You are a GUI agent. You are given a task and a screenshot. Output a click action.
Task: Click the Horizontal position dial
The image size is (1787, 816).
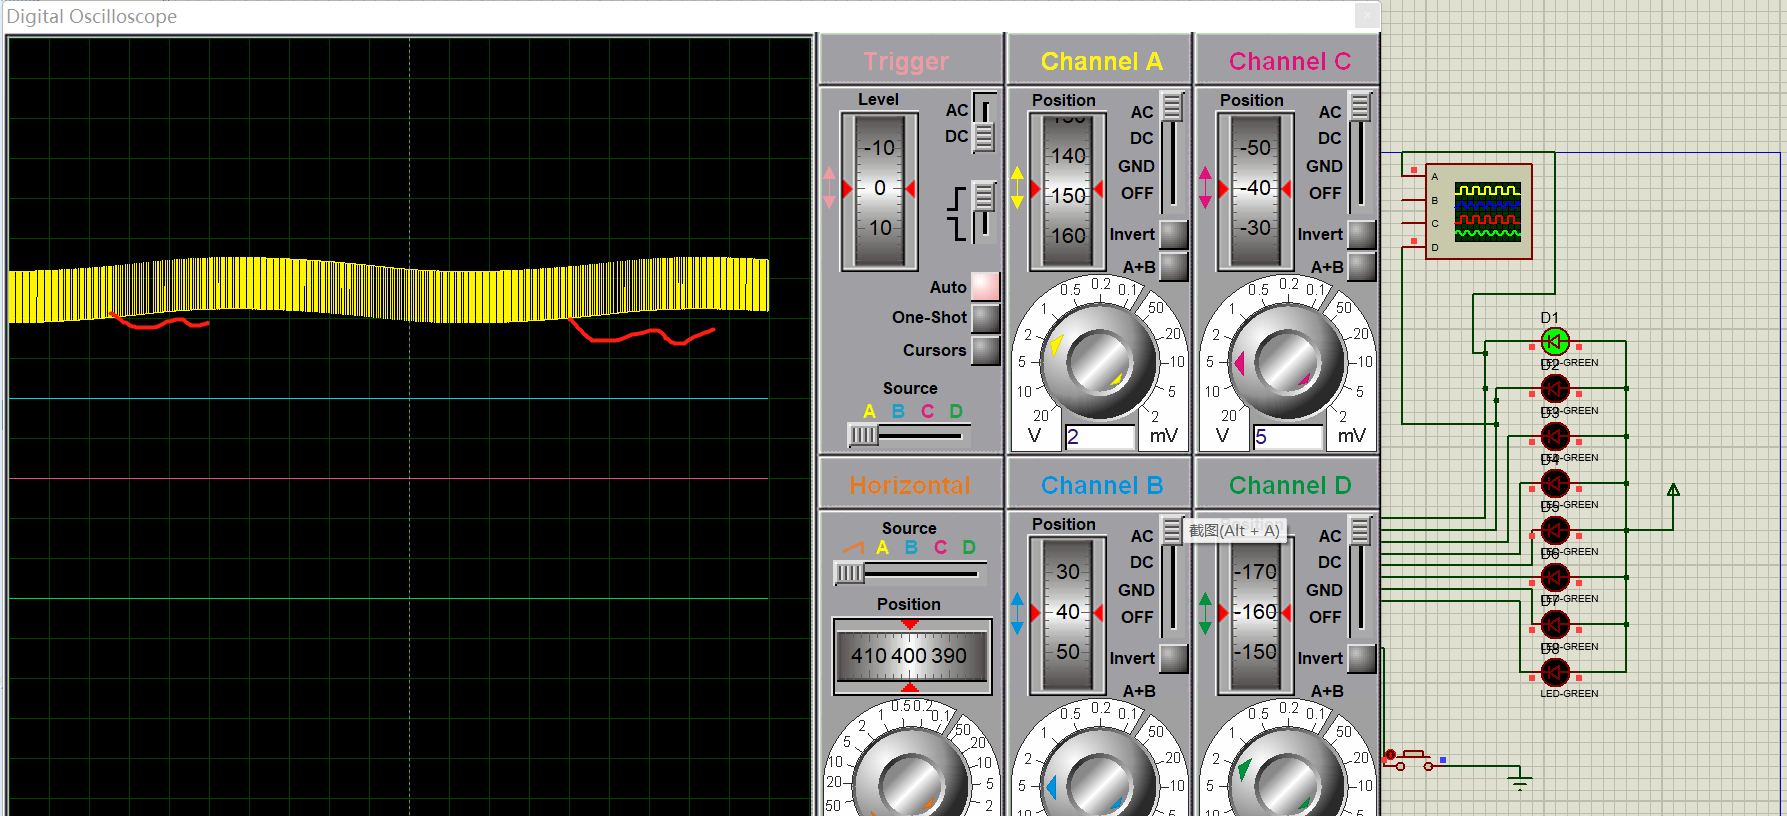coord(912,656)
